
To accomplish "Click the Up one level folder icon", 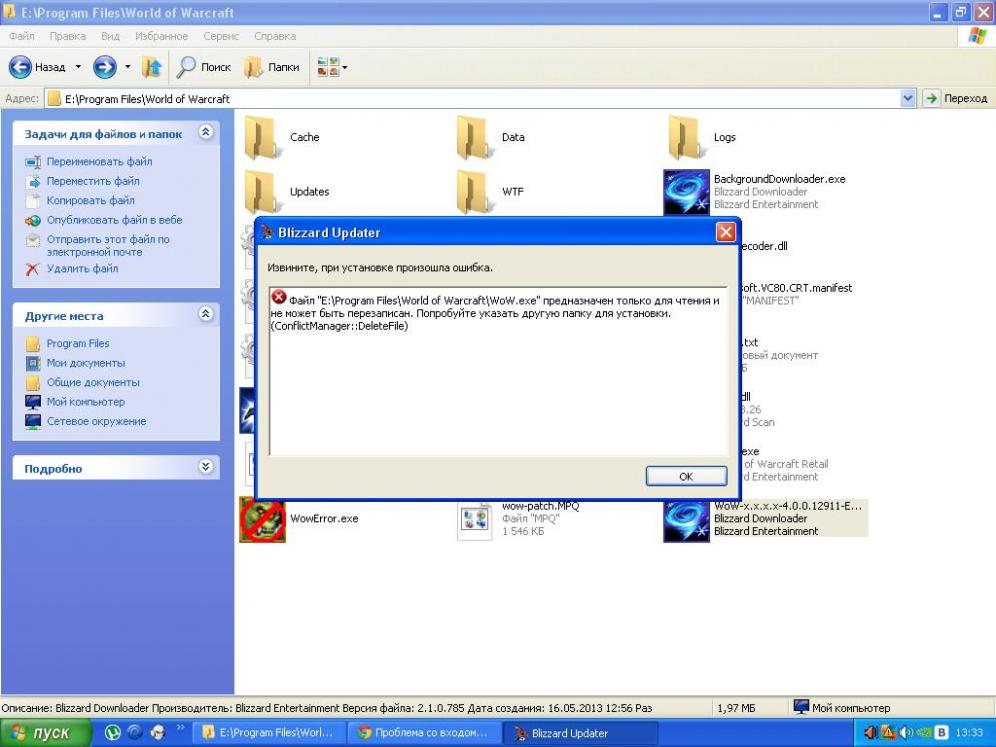I will coord(152,67).
